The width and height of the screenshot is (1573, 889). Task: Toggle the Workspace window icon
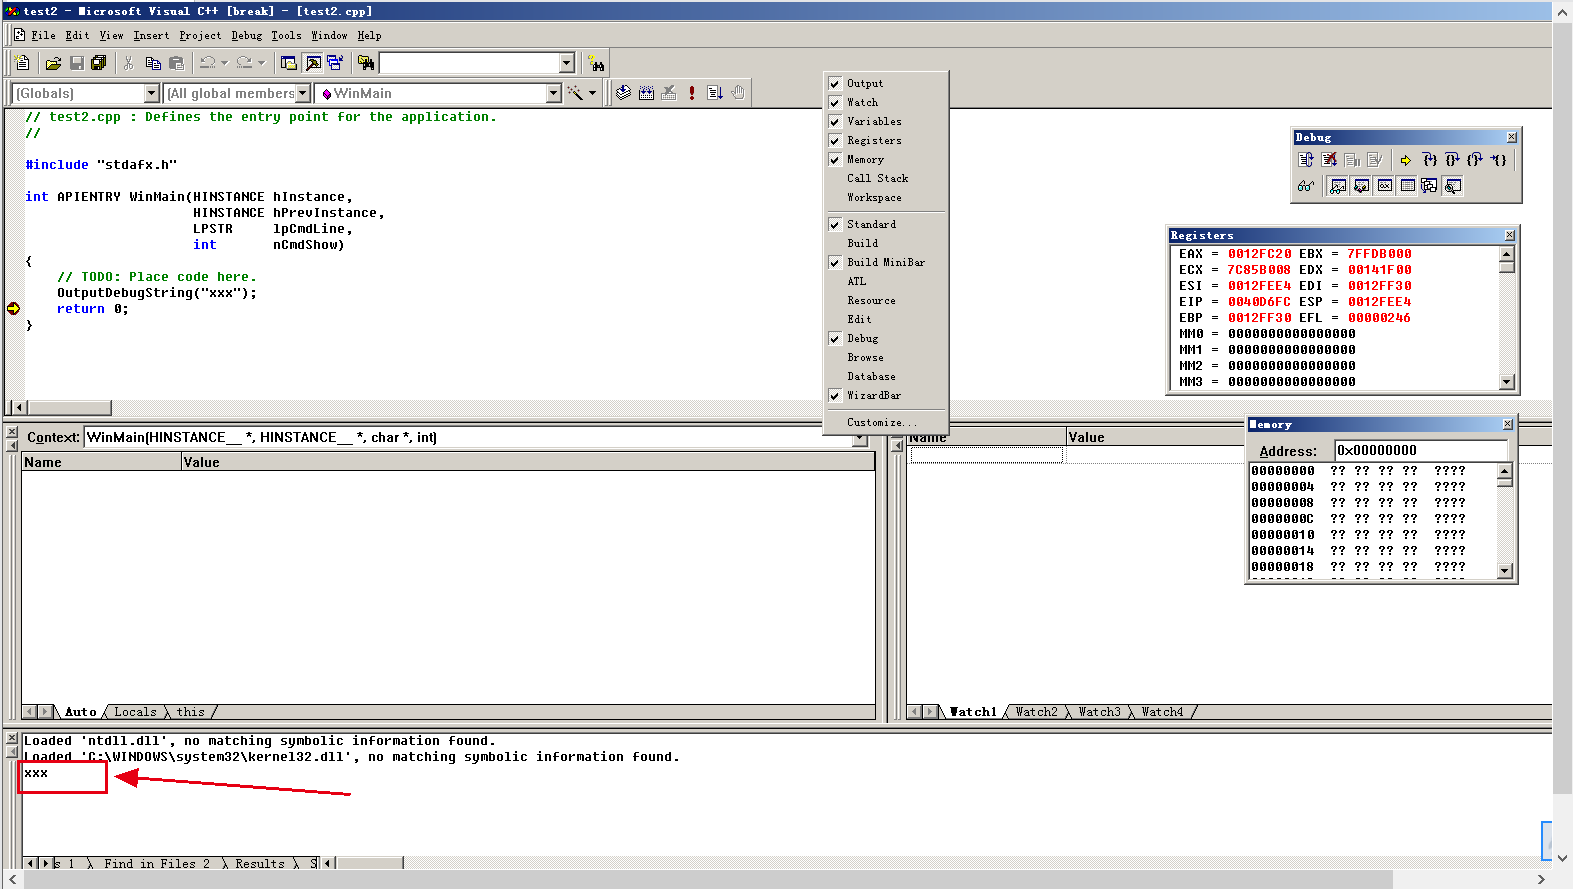coord(289,63)
